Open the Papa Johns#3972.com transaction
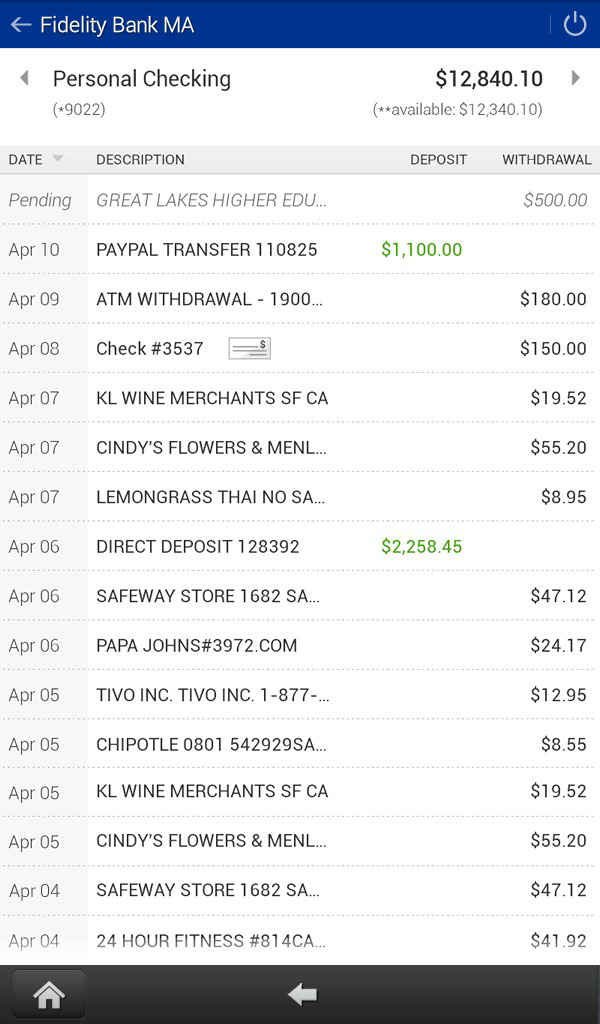 tap(300, 645)
